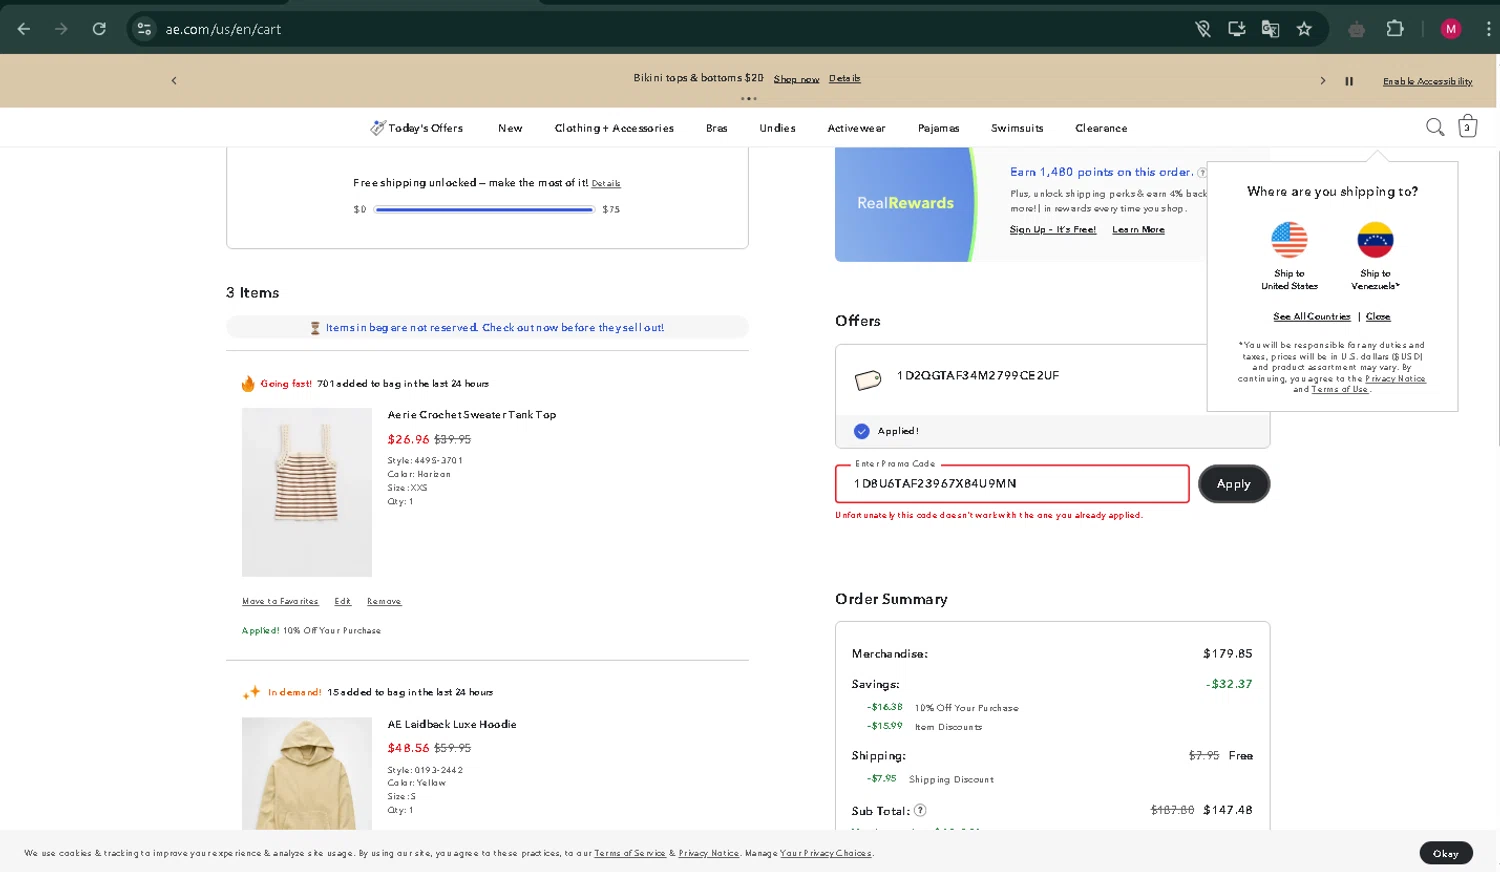Click Okay on the cookie notice
The image size is (1500, 872).
pos(1445,853)
